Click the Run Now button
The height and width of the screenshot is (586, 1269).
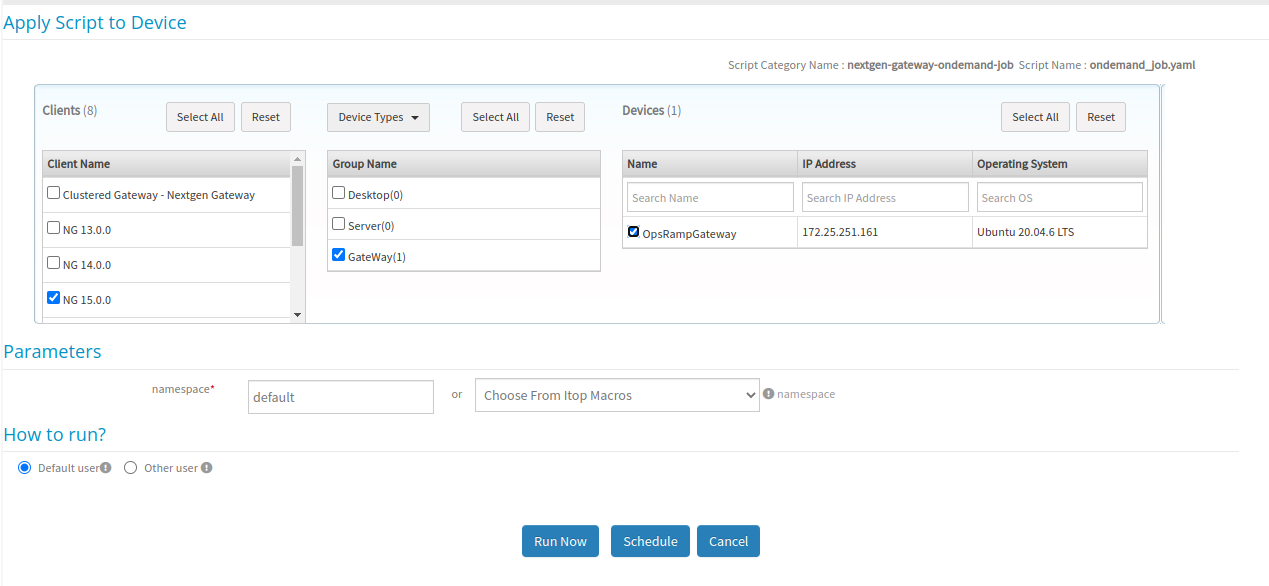(x=560, y=541)
